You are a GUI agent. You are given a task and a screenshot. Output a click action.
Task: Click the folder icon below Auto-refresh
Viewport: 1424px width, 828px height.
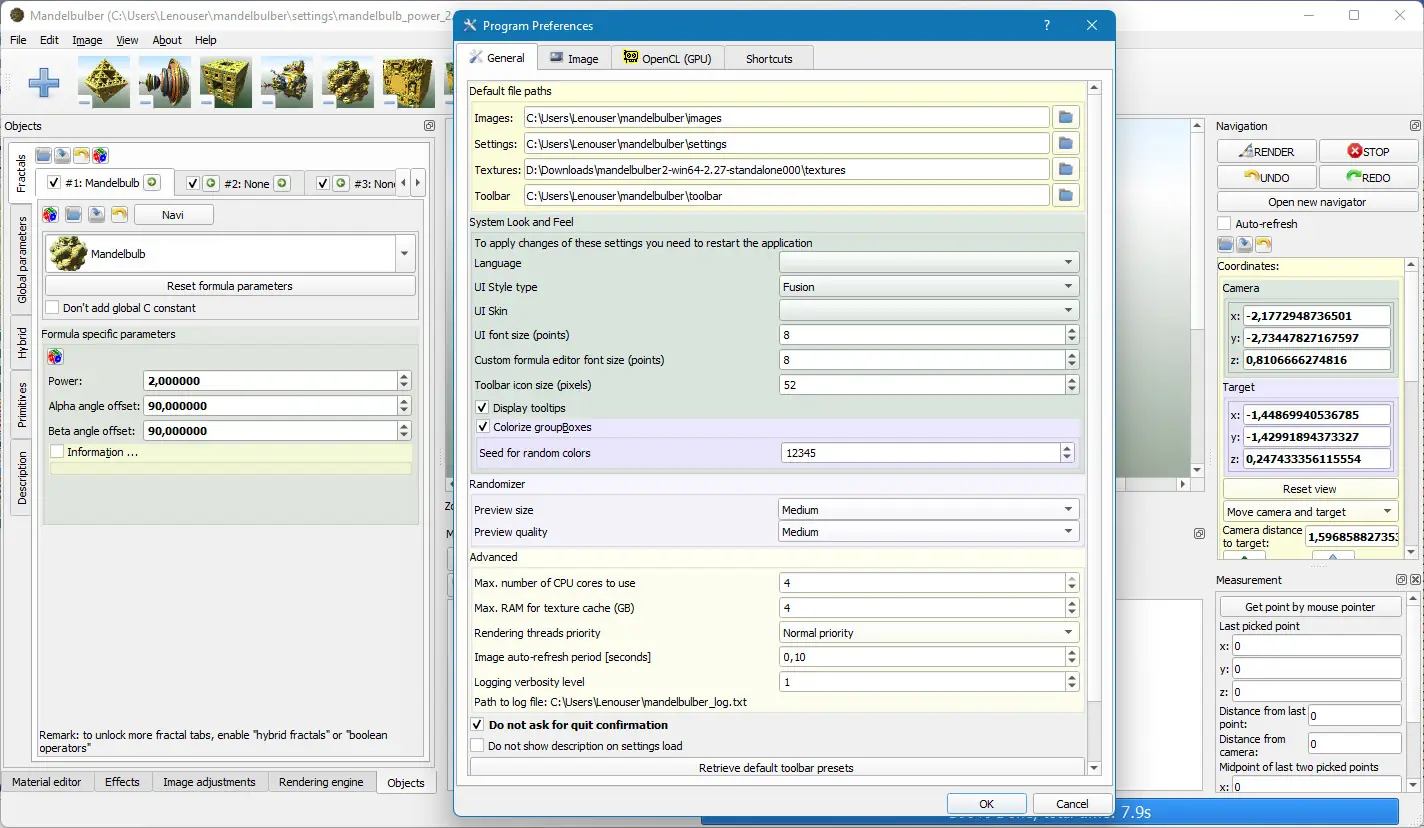pos(1225,245)
